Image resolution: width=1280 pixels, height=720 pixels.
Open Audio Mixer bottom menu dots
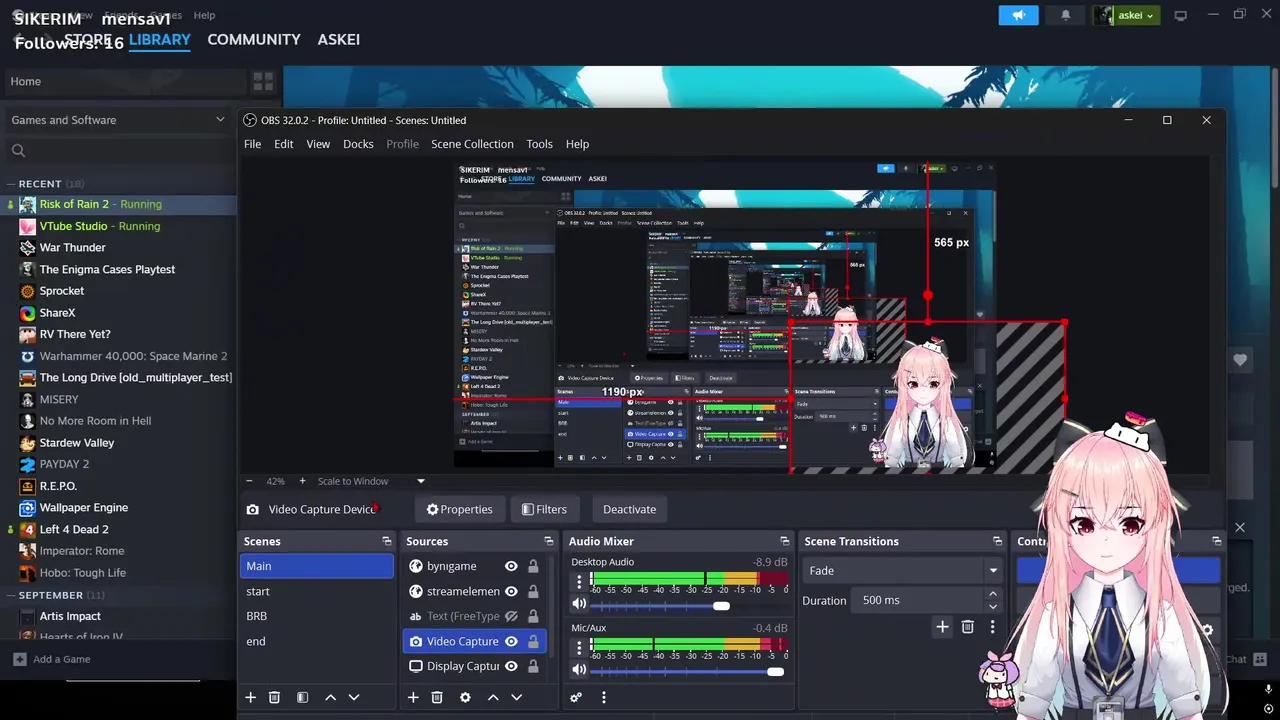point(603,697)
